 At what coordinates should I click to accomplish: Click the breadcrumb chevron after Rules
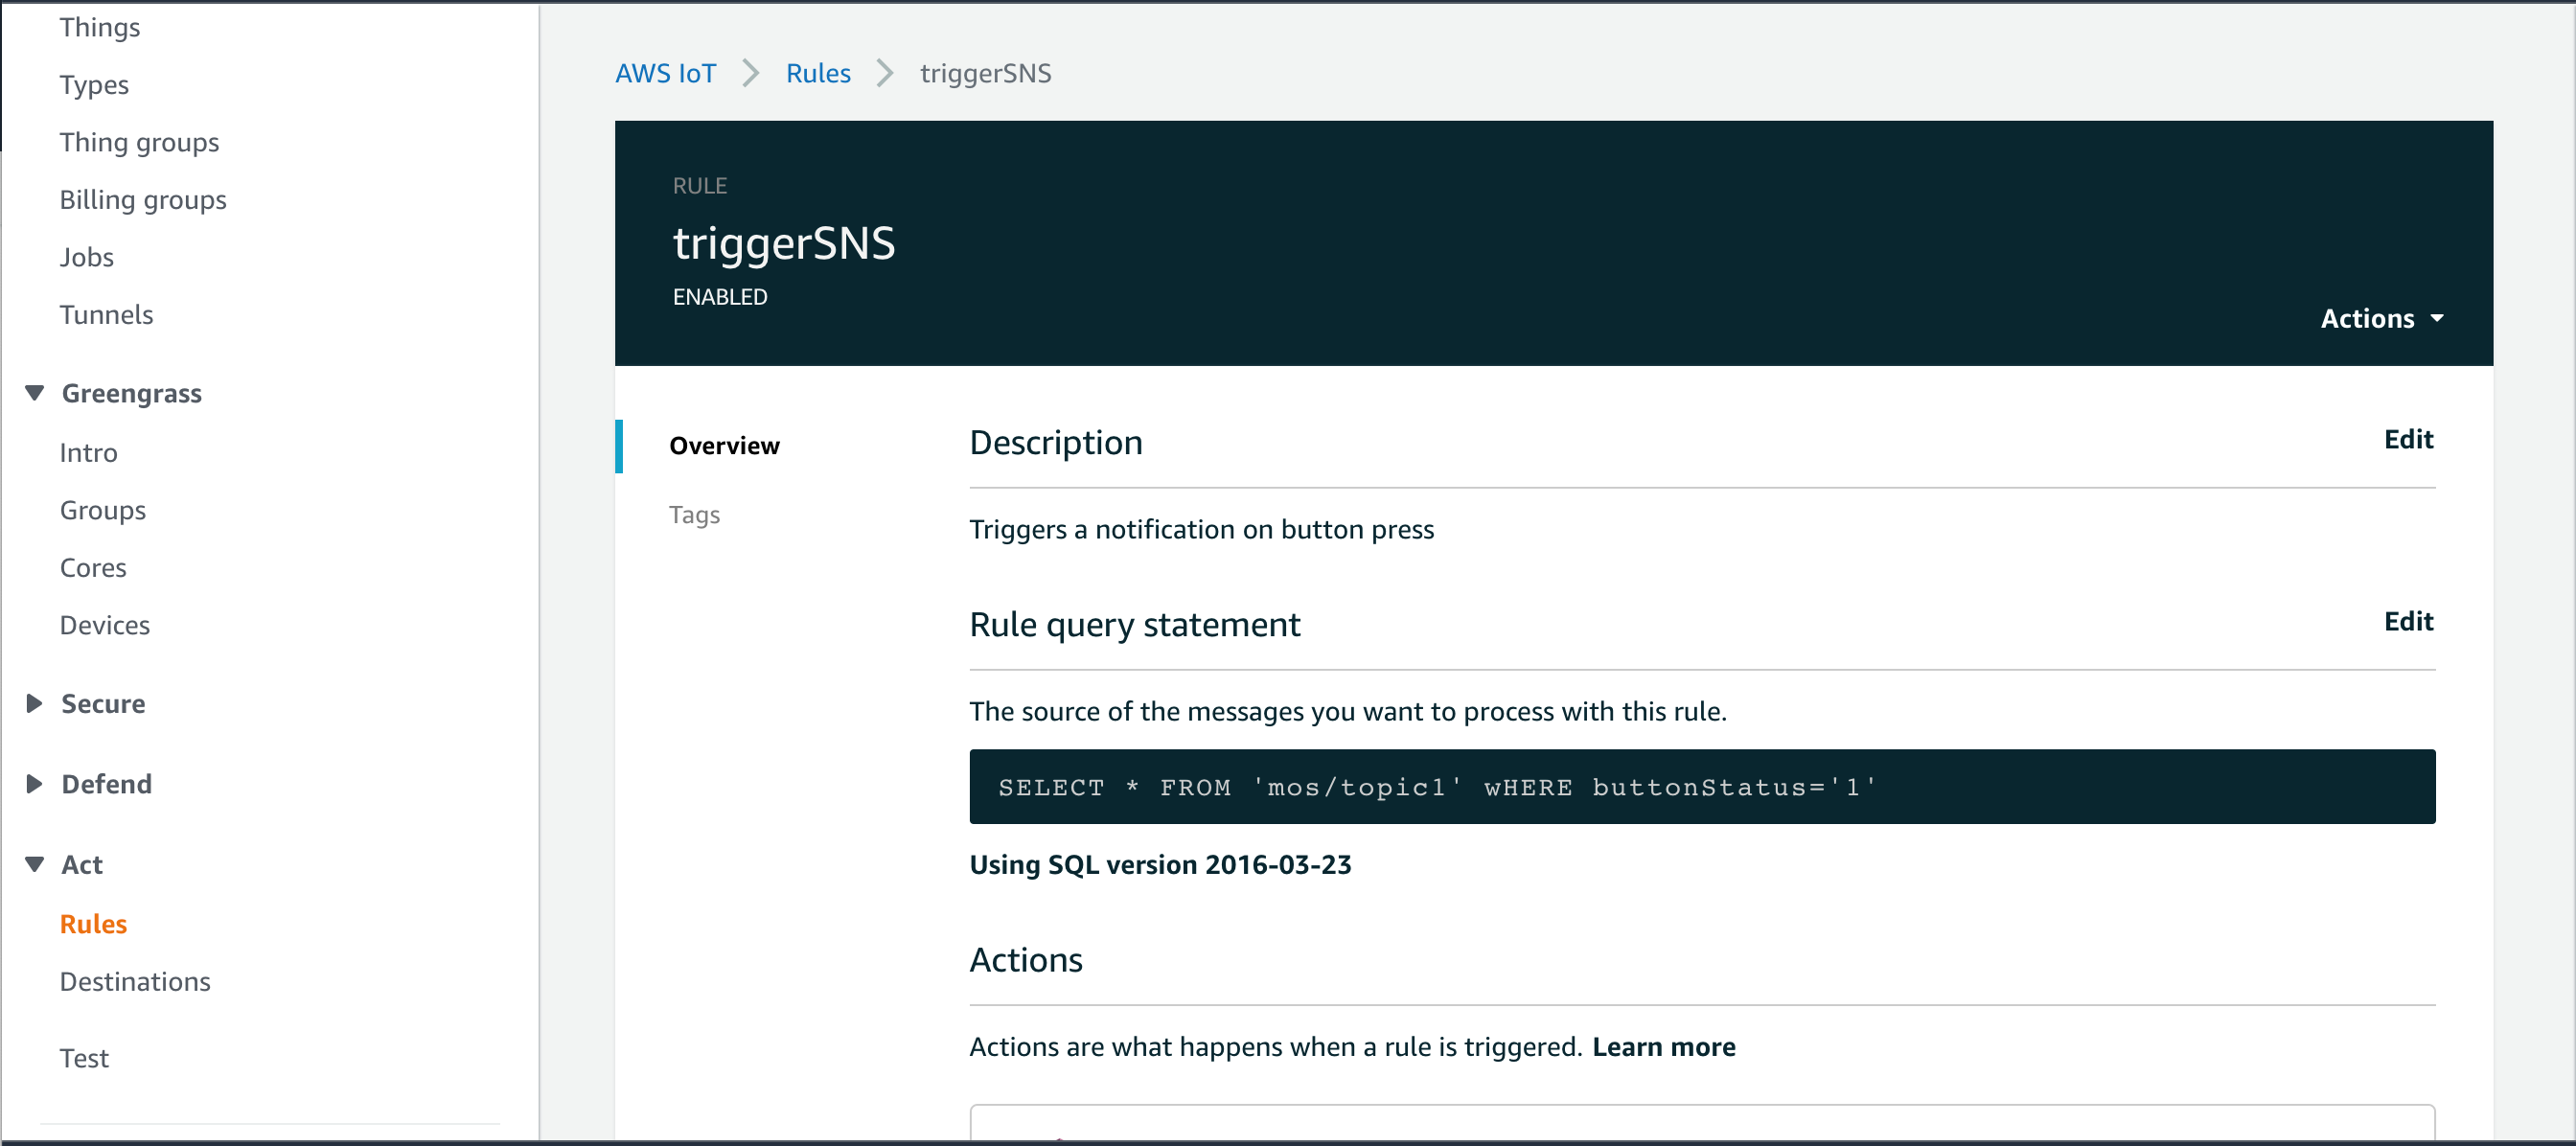click(x=885, y=73)
